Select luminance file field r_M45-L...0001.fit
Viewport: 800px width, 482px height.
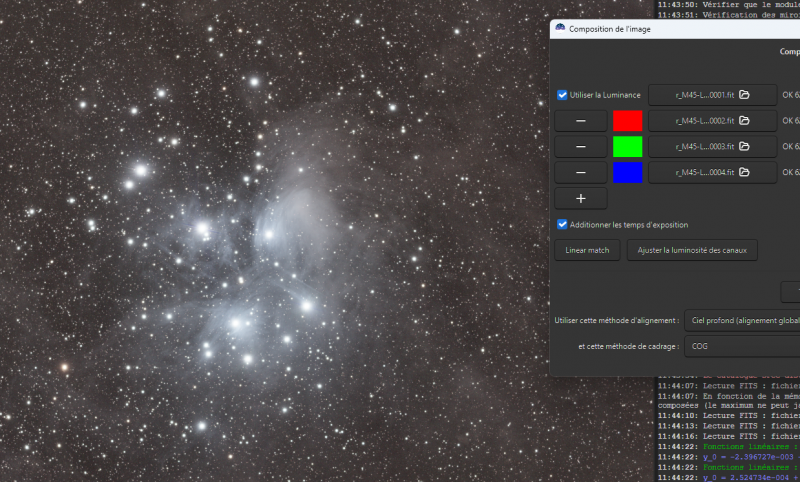click(712, 95)
